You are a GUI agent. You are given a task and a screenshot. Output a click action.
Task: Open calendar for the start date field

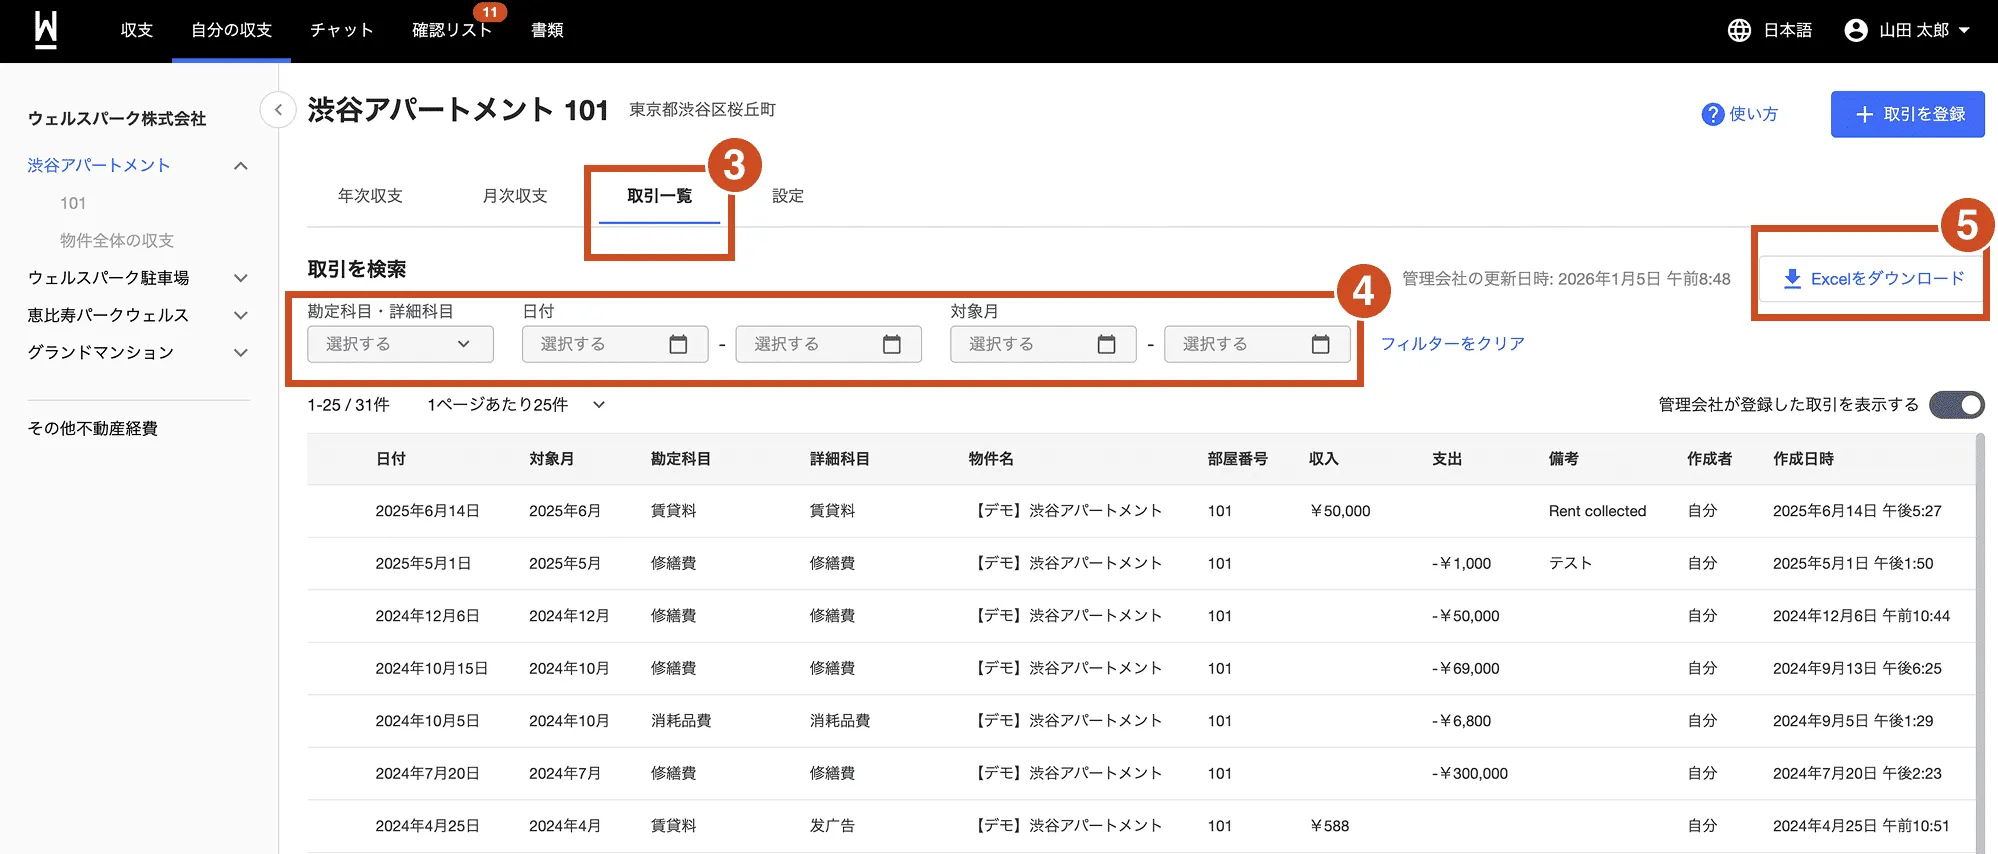point(678,344)
